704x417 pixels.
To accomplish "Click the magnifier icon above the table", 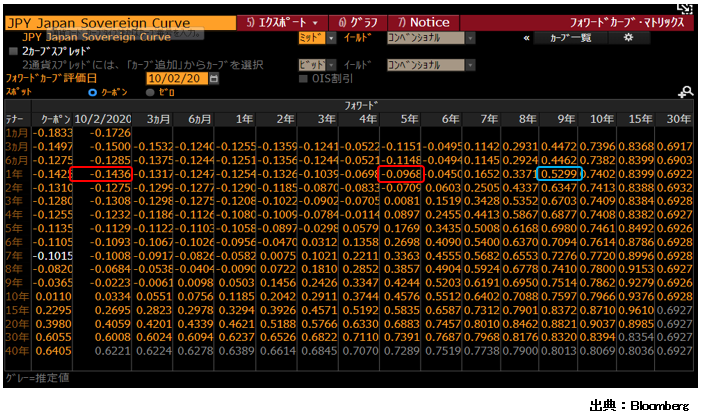I will (x=686, y=92).
